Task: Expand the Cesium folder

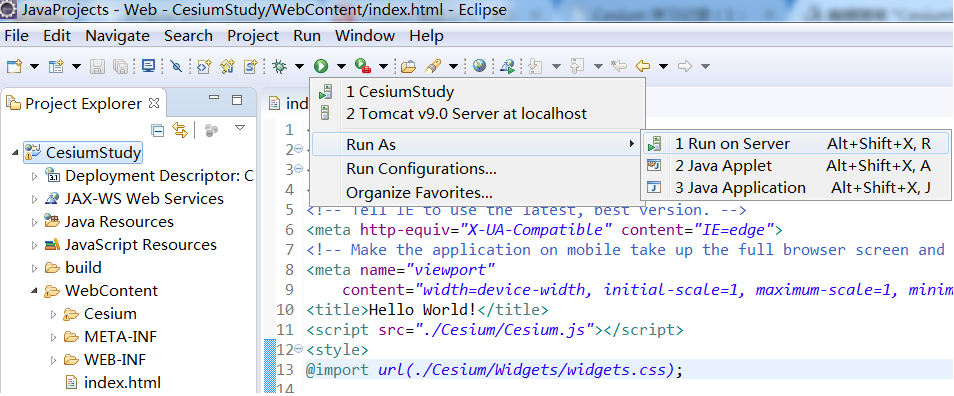Action: coord(54,314)
